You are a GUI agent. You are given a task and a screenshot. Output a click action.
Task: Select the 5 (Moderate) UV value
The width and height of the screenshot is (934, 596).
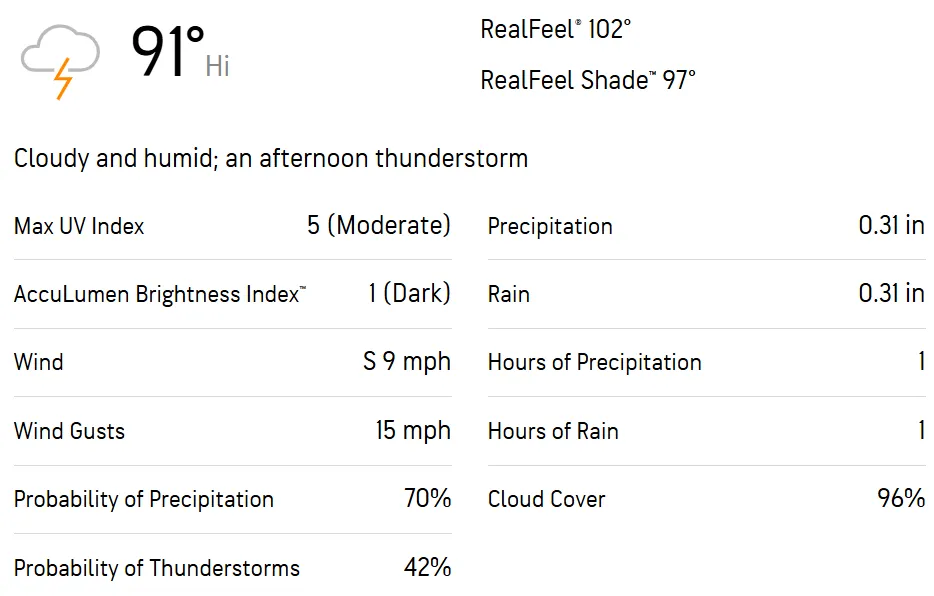(x=379, y=225)
